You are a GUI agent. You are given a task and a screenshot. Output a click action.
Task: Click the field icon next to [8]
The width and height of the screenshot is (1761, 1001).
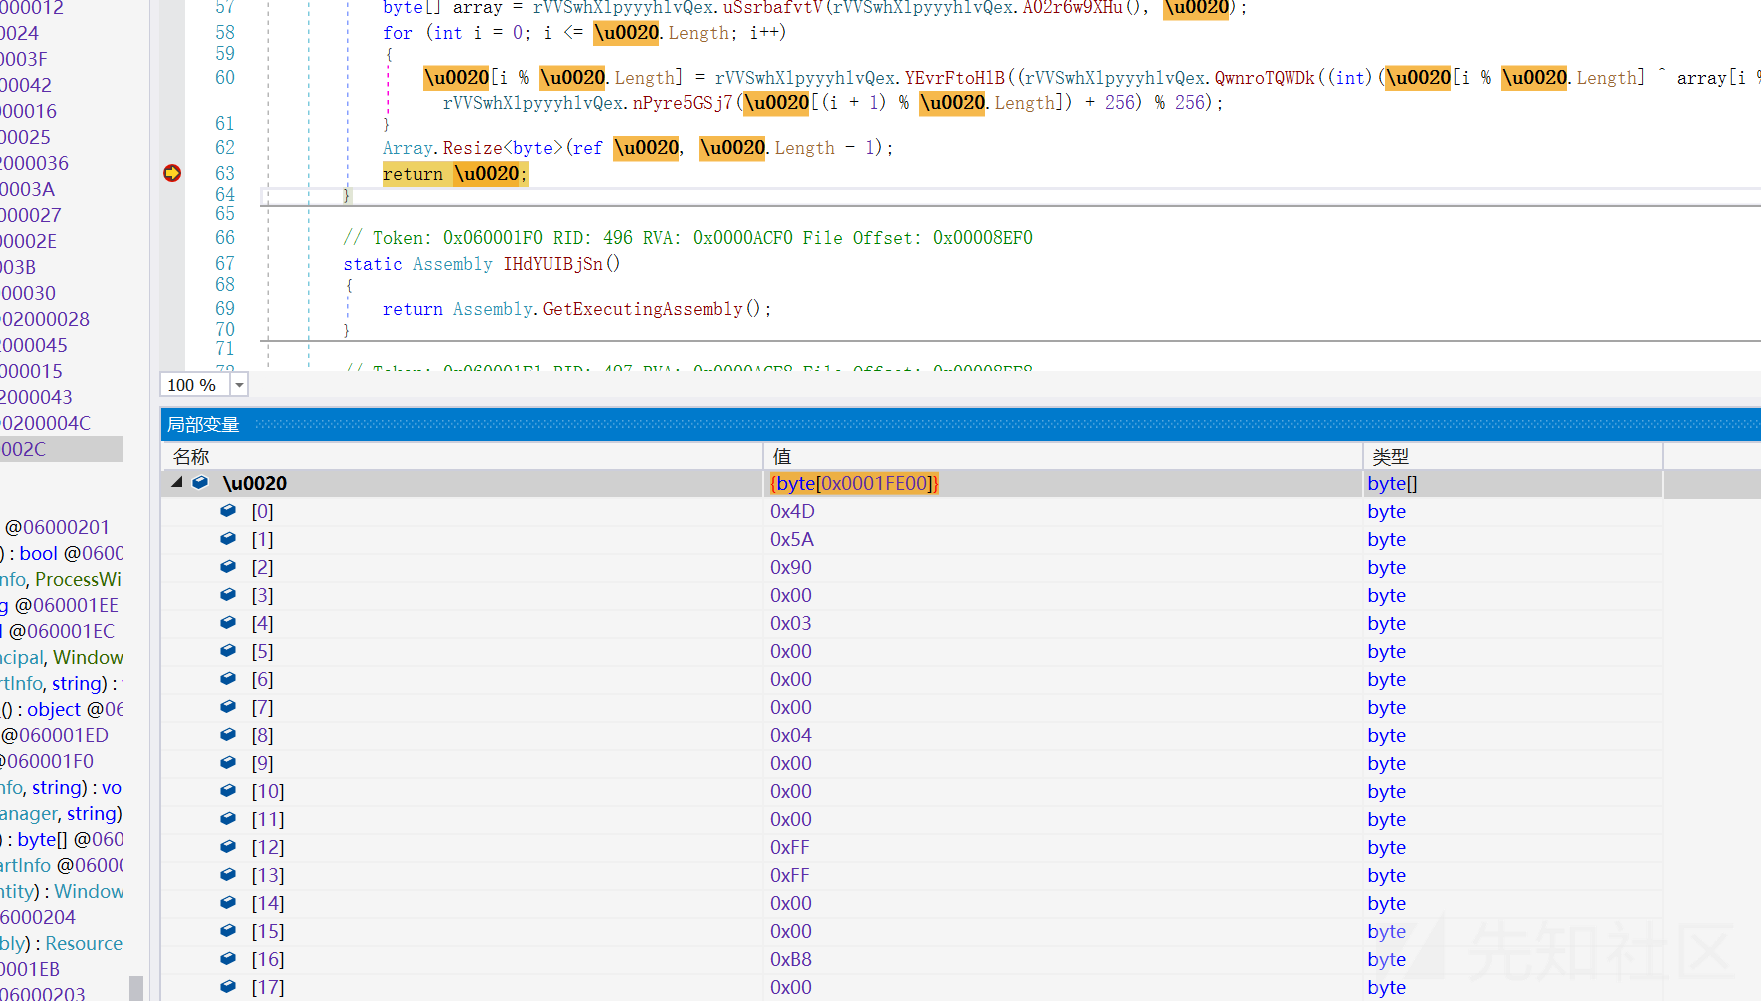228,734
